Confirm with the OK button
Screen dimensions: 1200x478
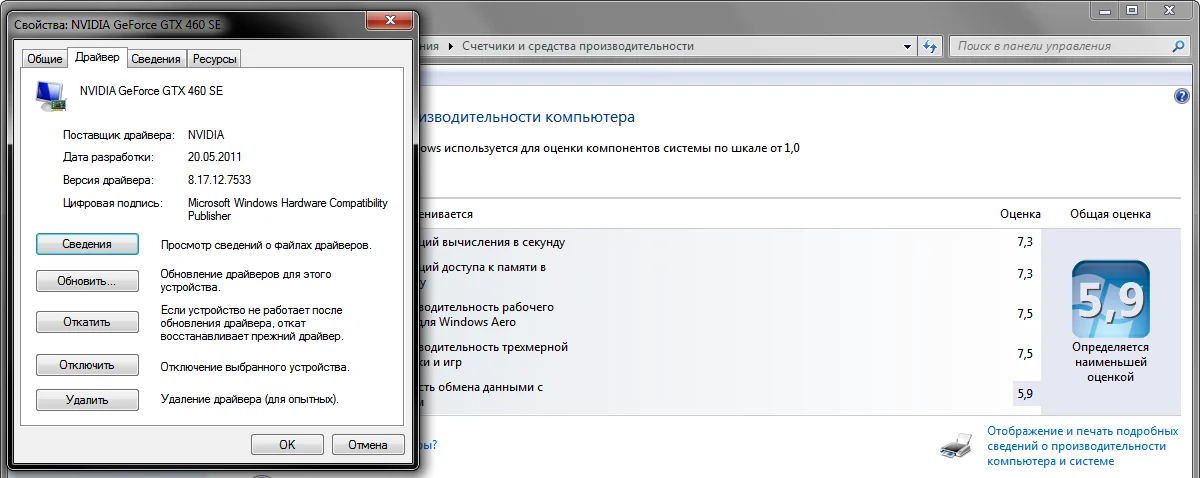(x=287, y=444)
